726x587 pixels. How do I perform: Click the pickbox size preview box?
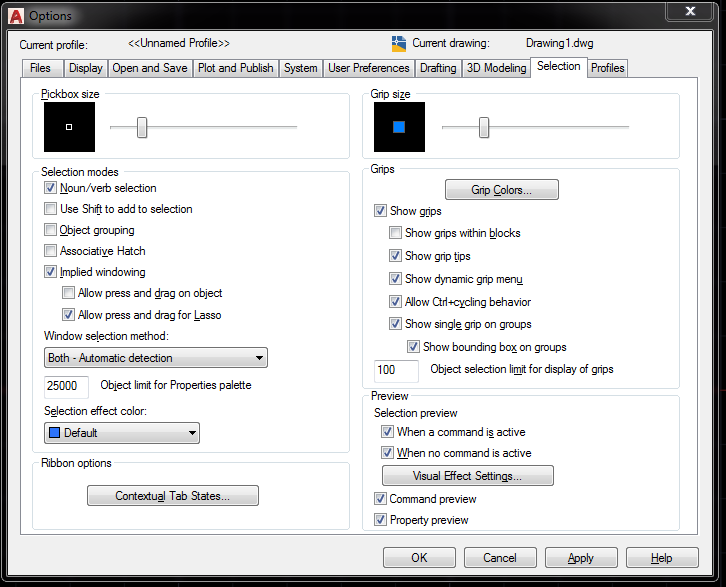click(69, 127)
